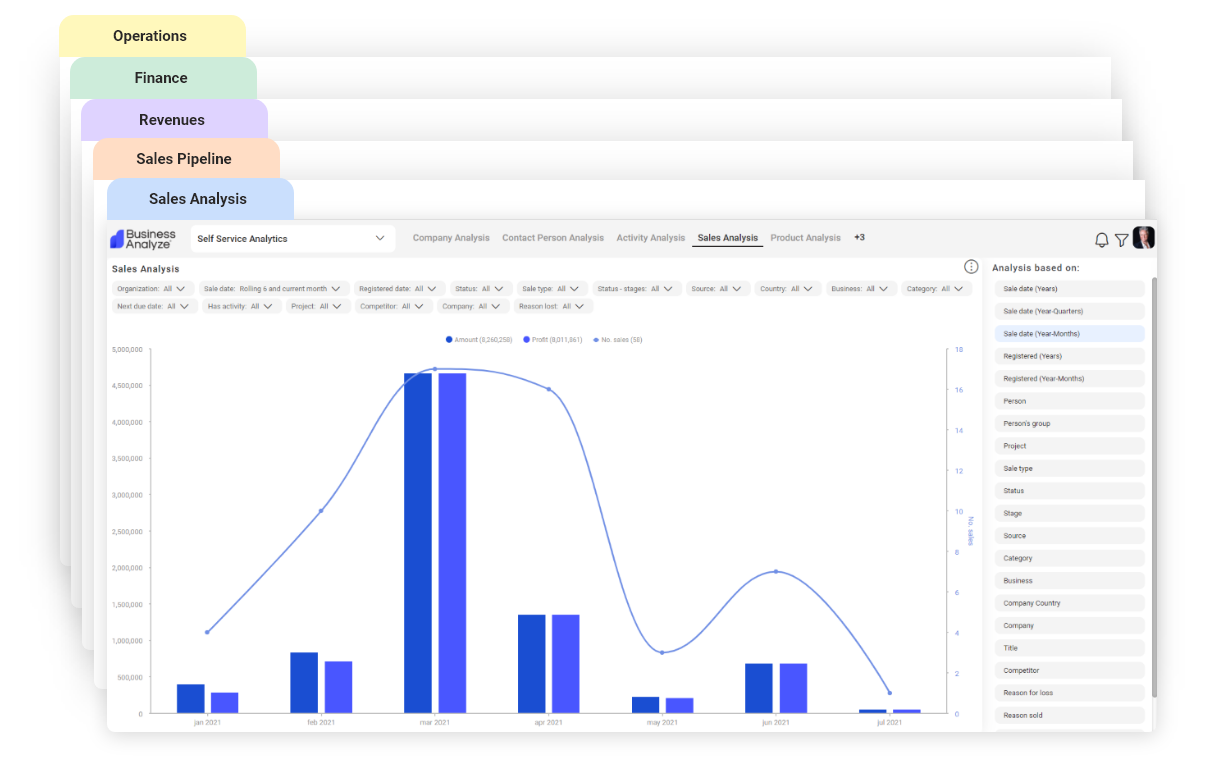
Task: Select Sale date (Year-Quarters) in the sidebar
Action: 1069,311
